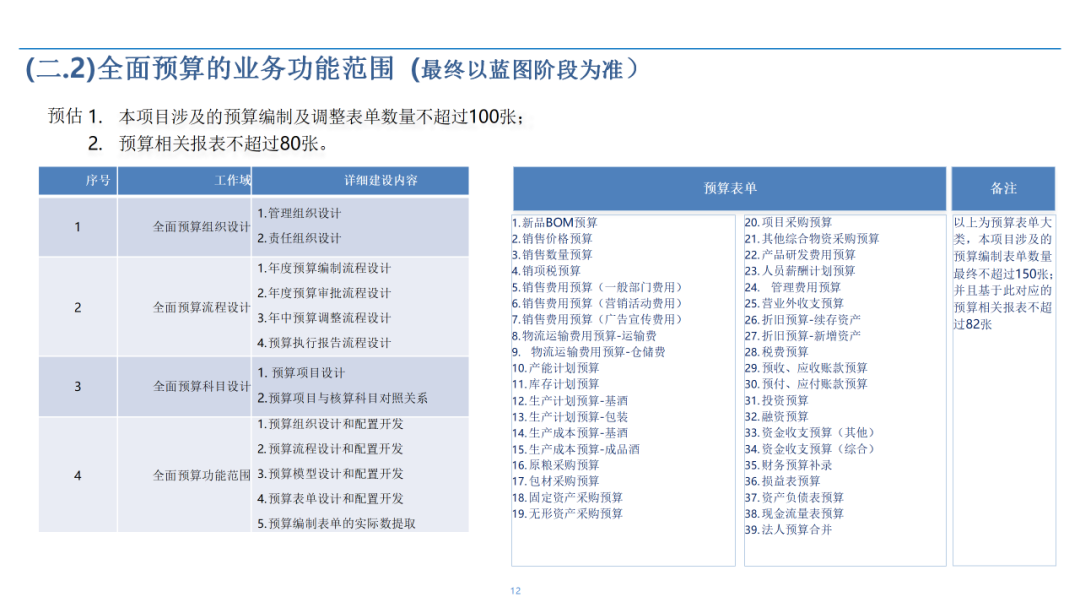Select 预算项目与核算科目对照关系 text

[x=342, y=398]
